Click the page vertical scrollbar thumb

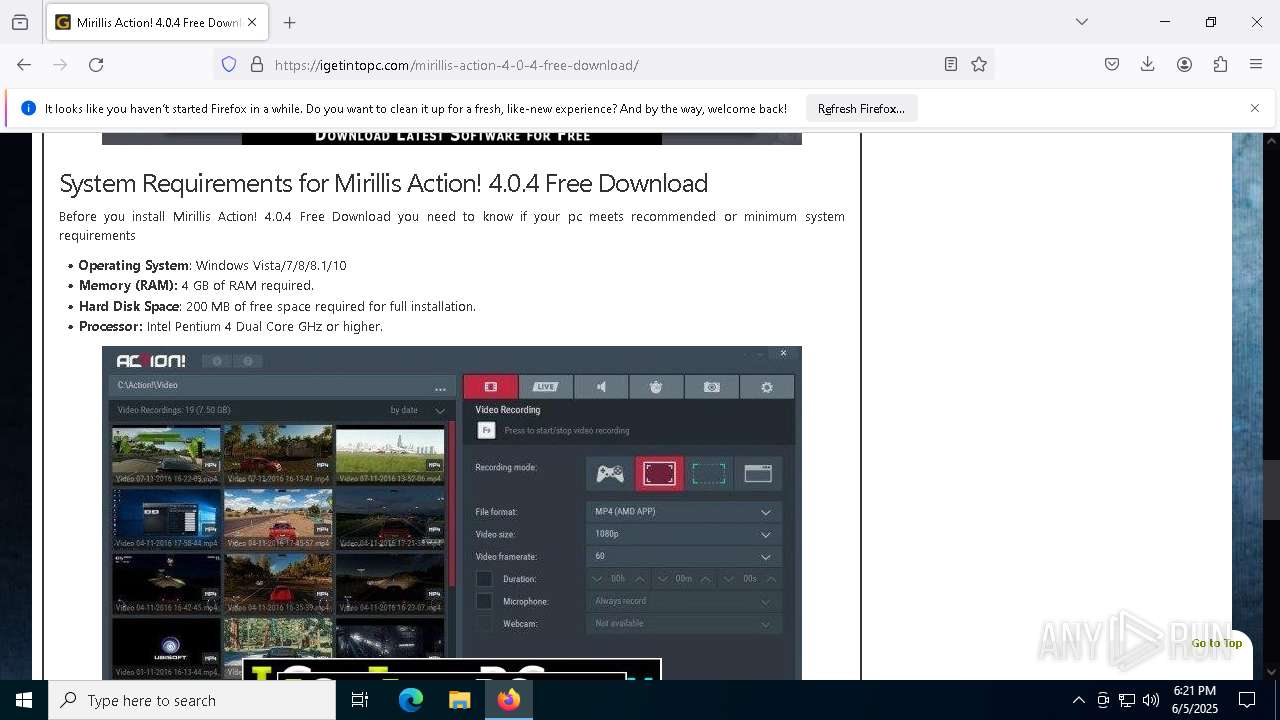[x=1271, y=489]
